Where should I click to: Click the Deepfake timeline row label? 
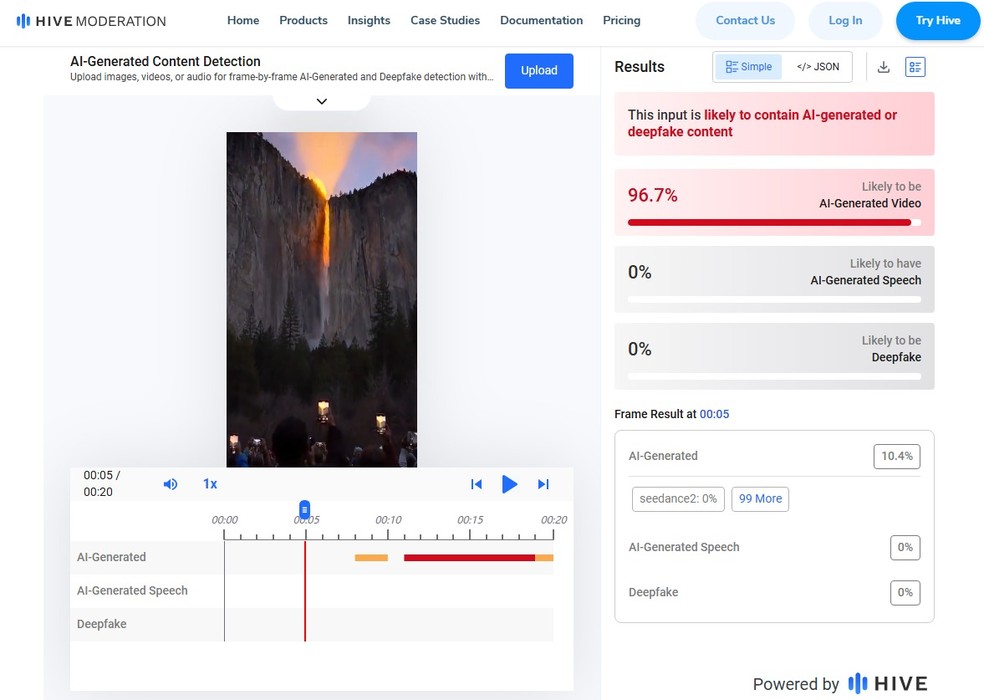[102, 624]
